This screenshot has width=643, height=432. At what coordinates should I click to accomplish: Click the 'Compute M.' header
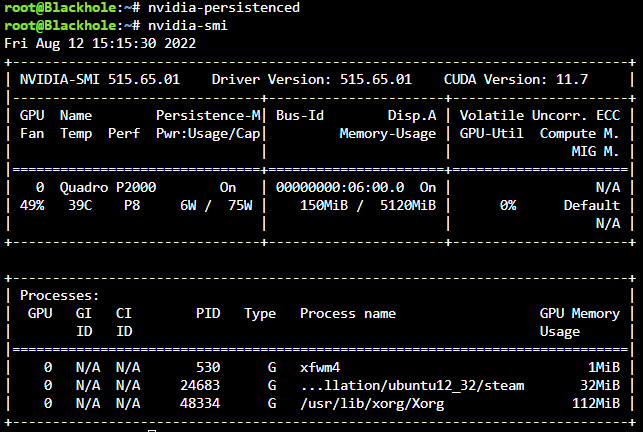point(579,133)
